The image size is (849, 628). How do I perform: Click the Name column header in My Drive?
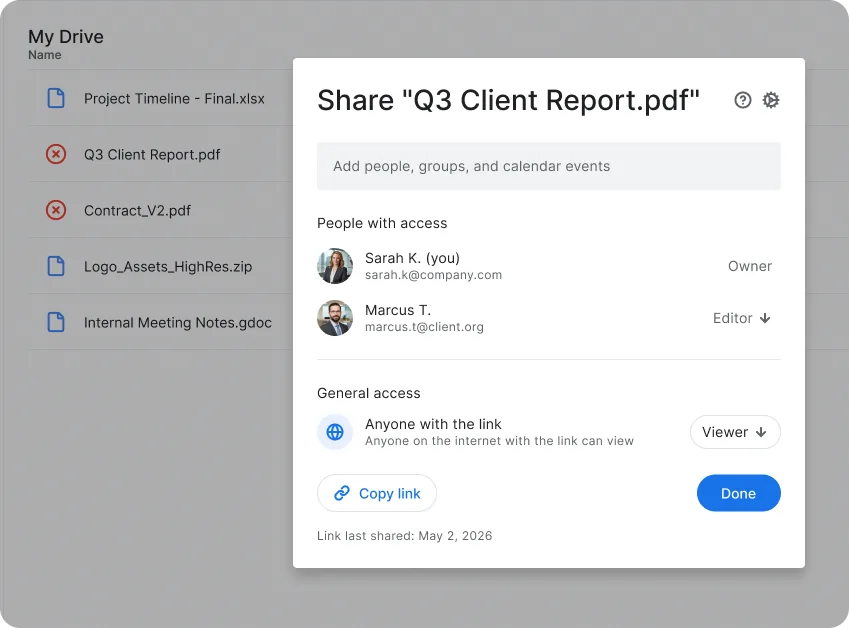pos(44,55)
